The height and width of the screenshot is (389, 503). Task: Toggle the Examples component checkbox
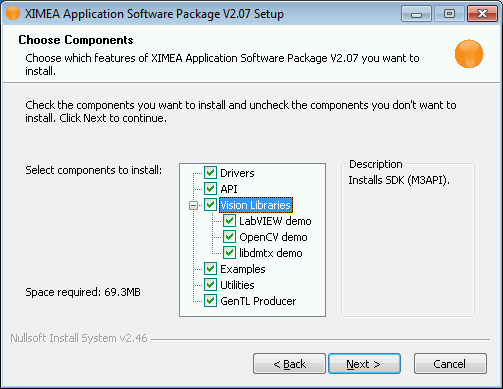(210, 269)
